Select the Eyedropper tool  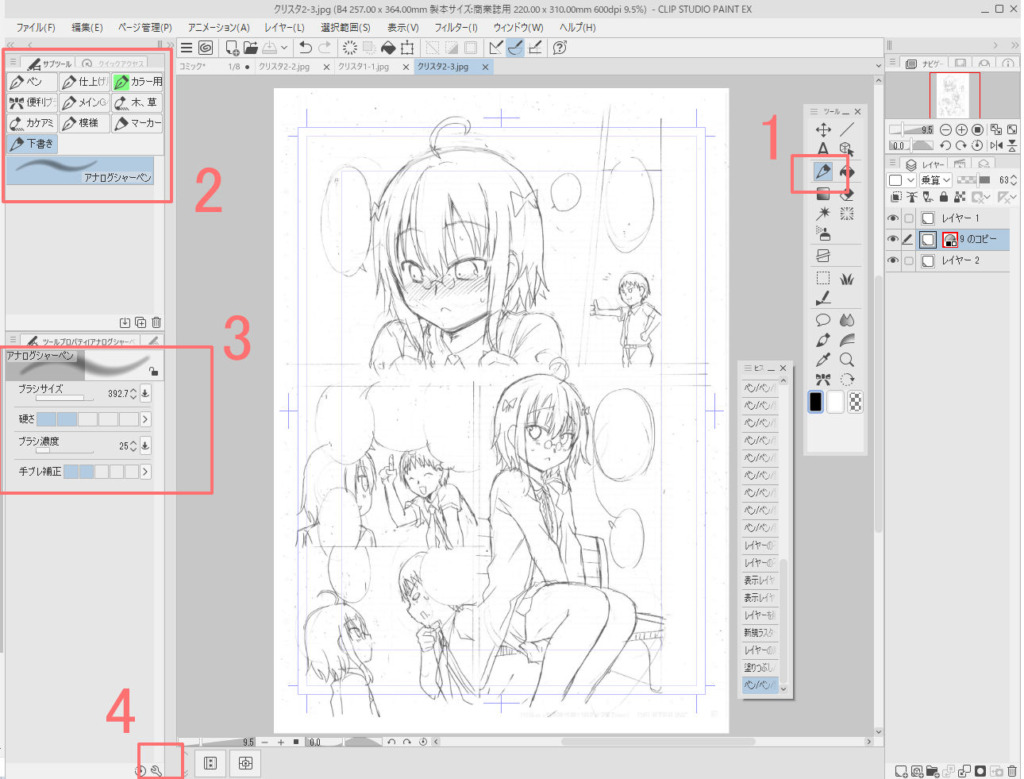point(823,360)
